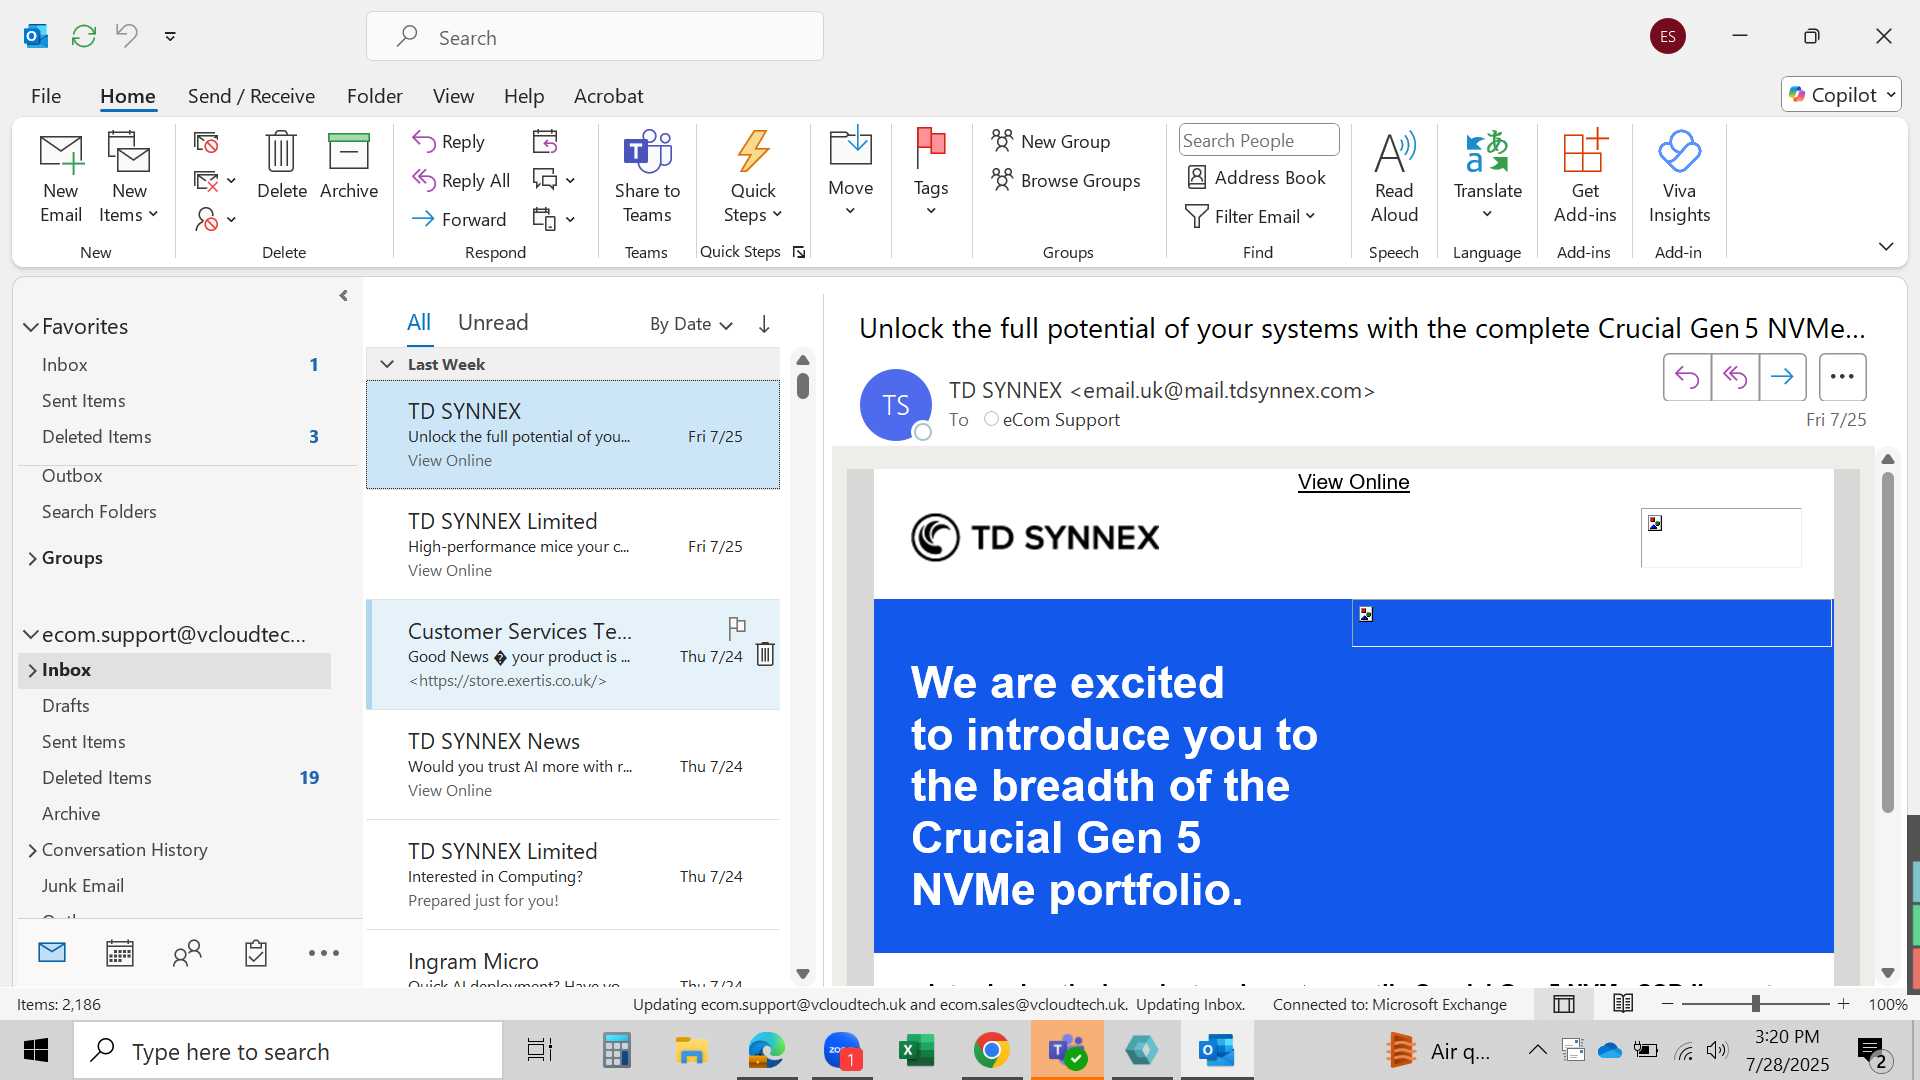Image resolution: width=1920 pixels, height=1080 pixels.
Task: Open the New Items menu
Action: [129, 178]
